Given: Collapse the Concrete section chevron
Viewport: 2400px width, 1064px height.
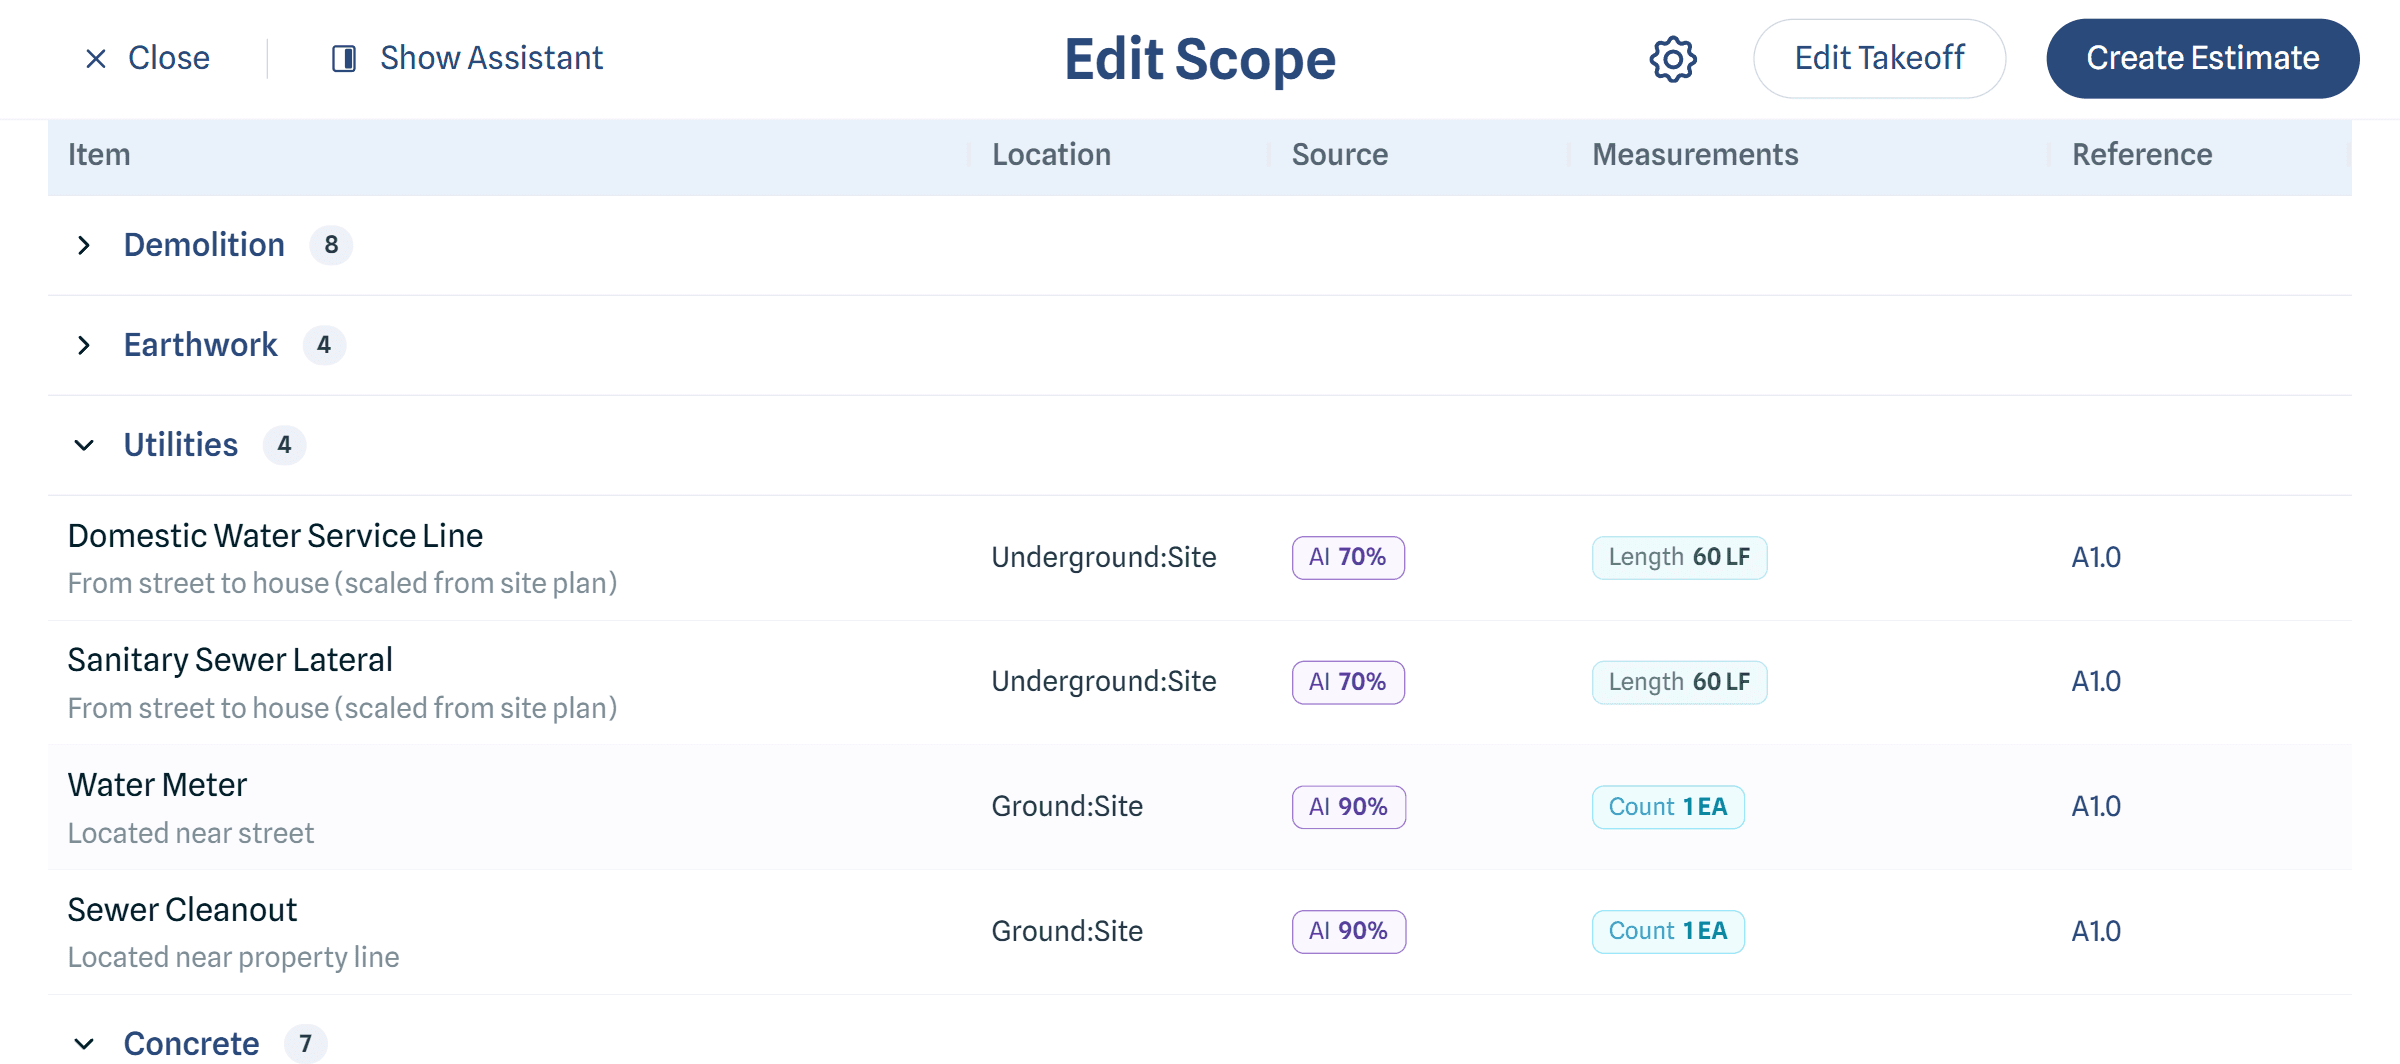Looking at the screenshot, I should tap(84, 1044).
